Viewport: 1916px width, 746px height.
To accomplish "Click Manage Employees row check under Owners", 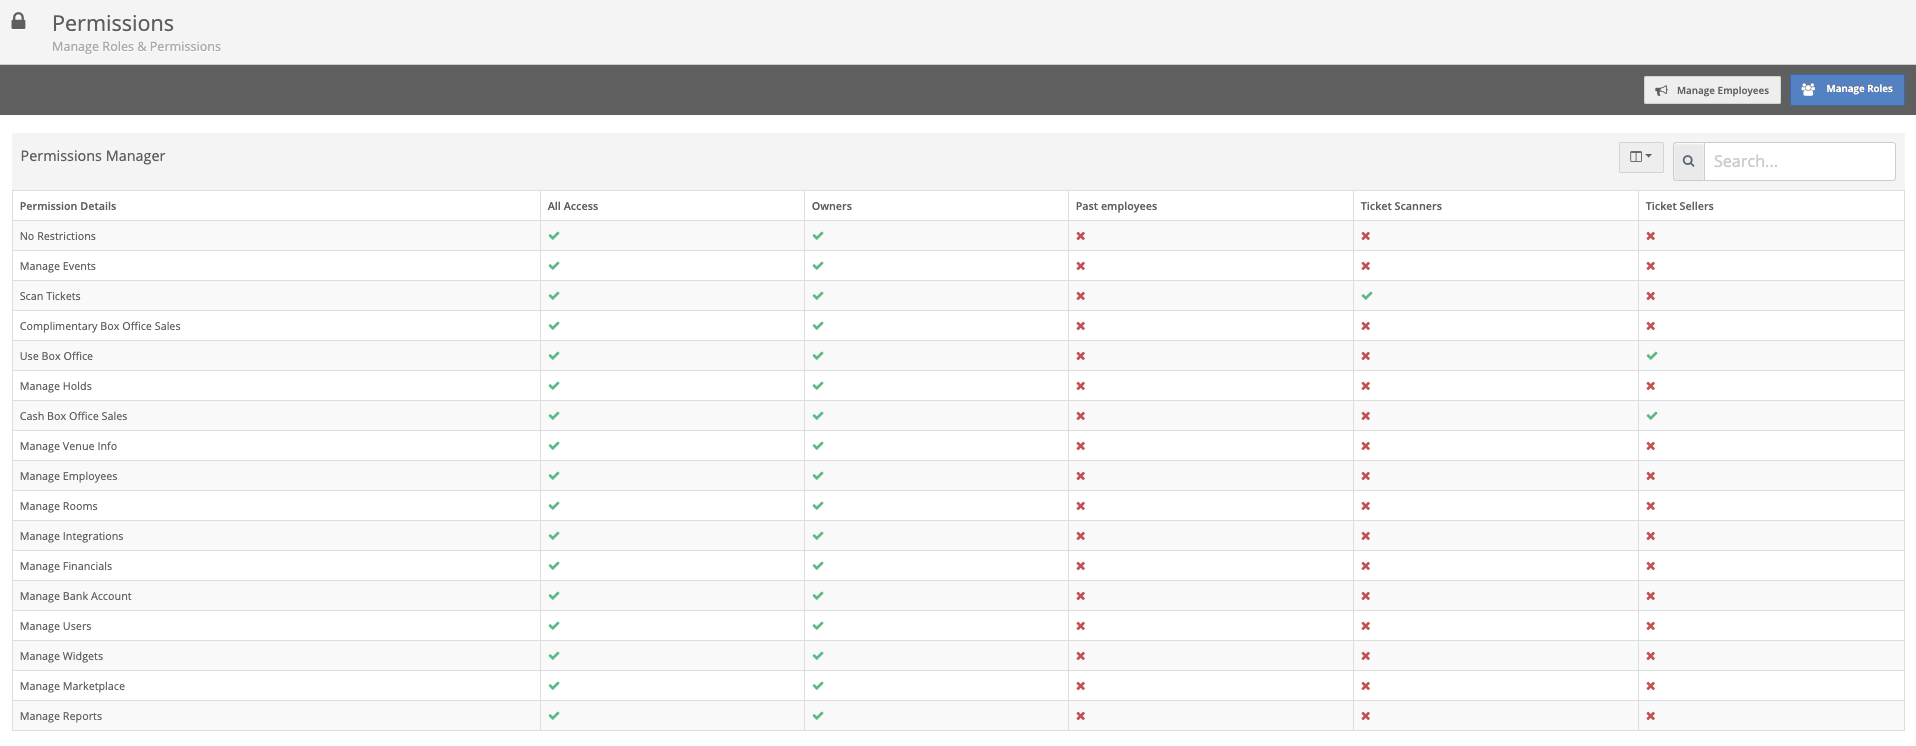I will coord(818,476).
